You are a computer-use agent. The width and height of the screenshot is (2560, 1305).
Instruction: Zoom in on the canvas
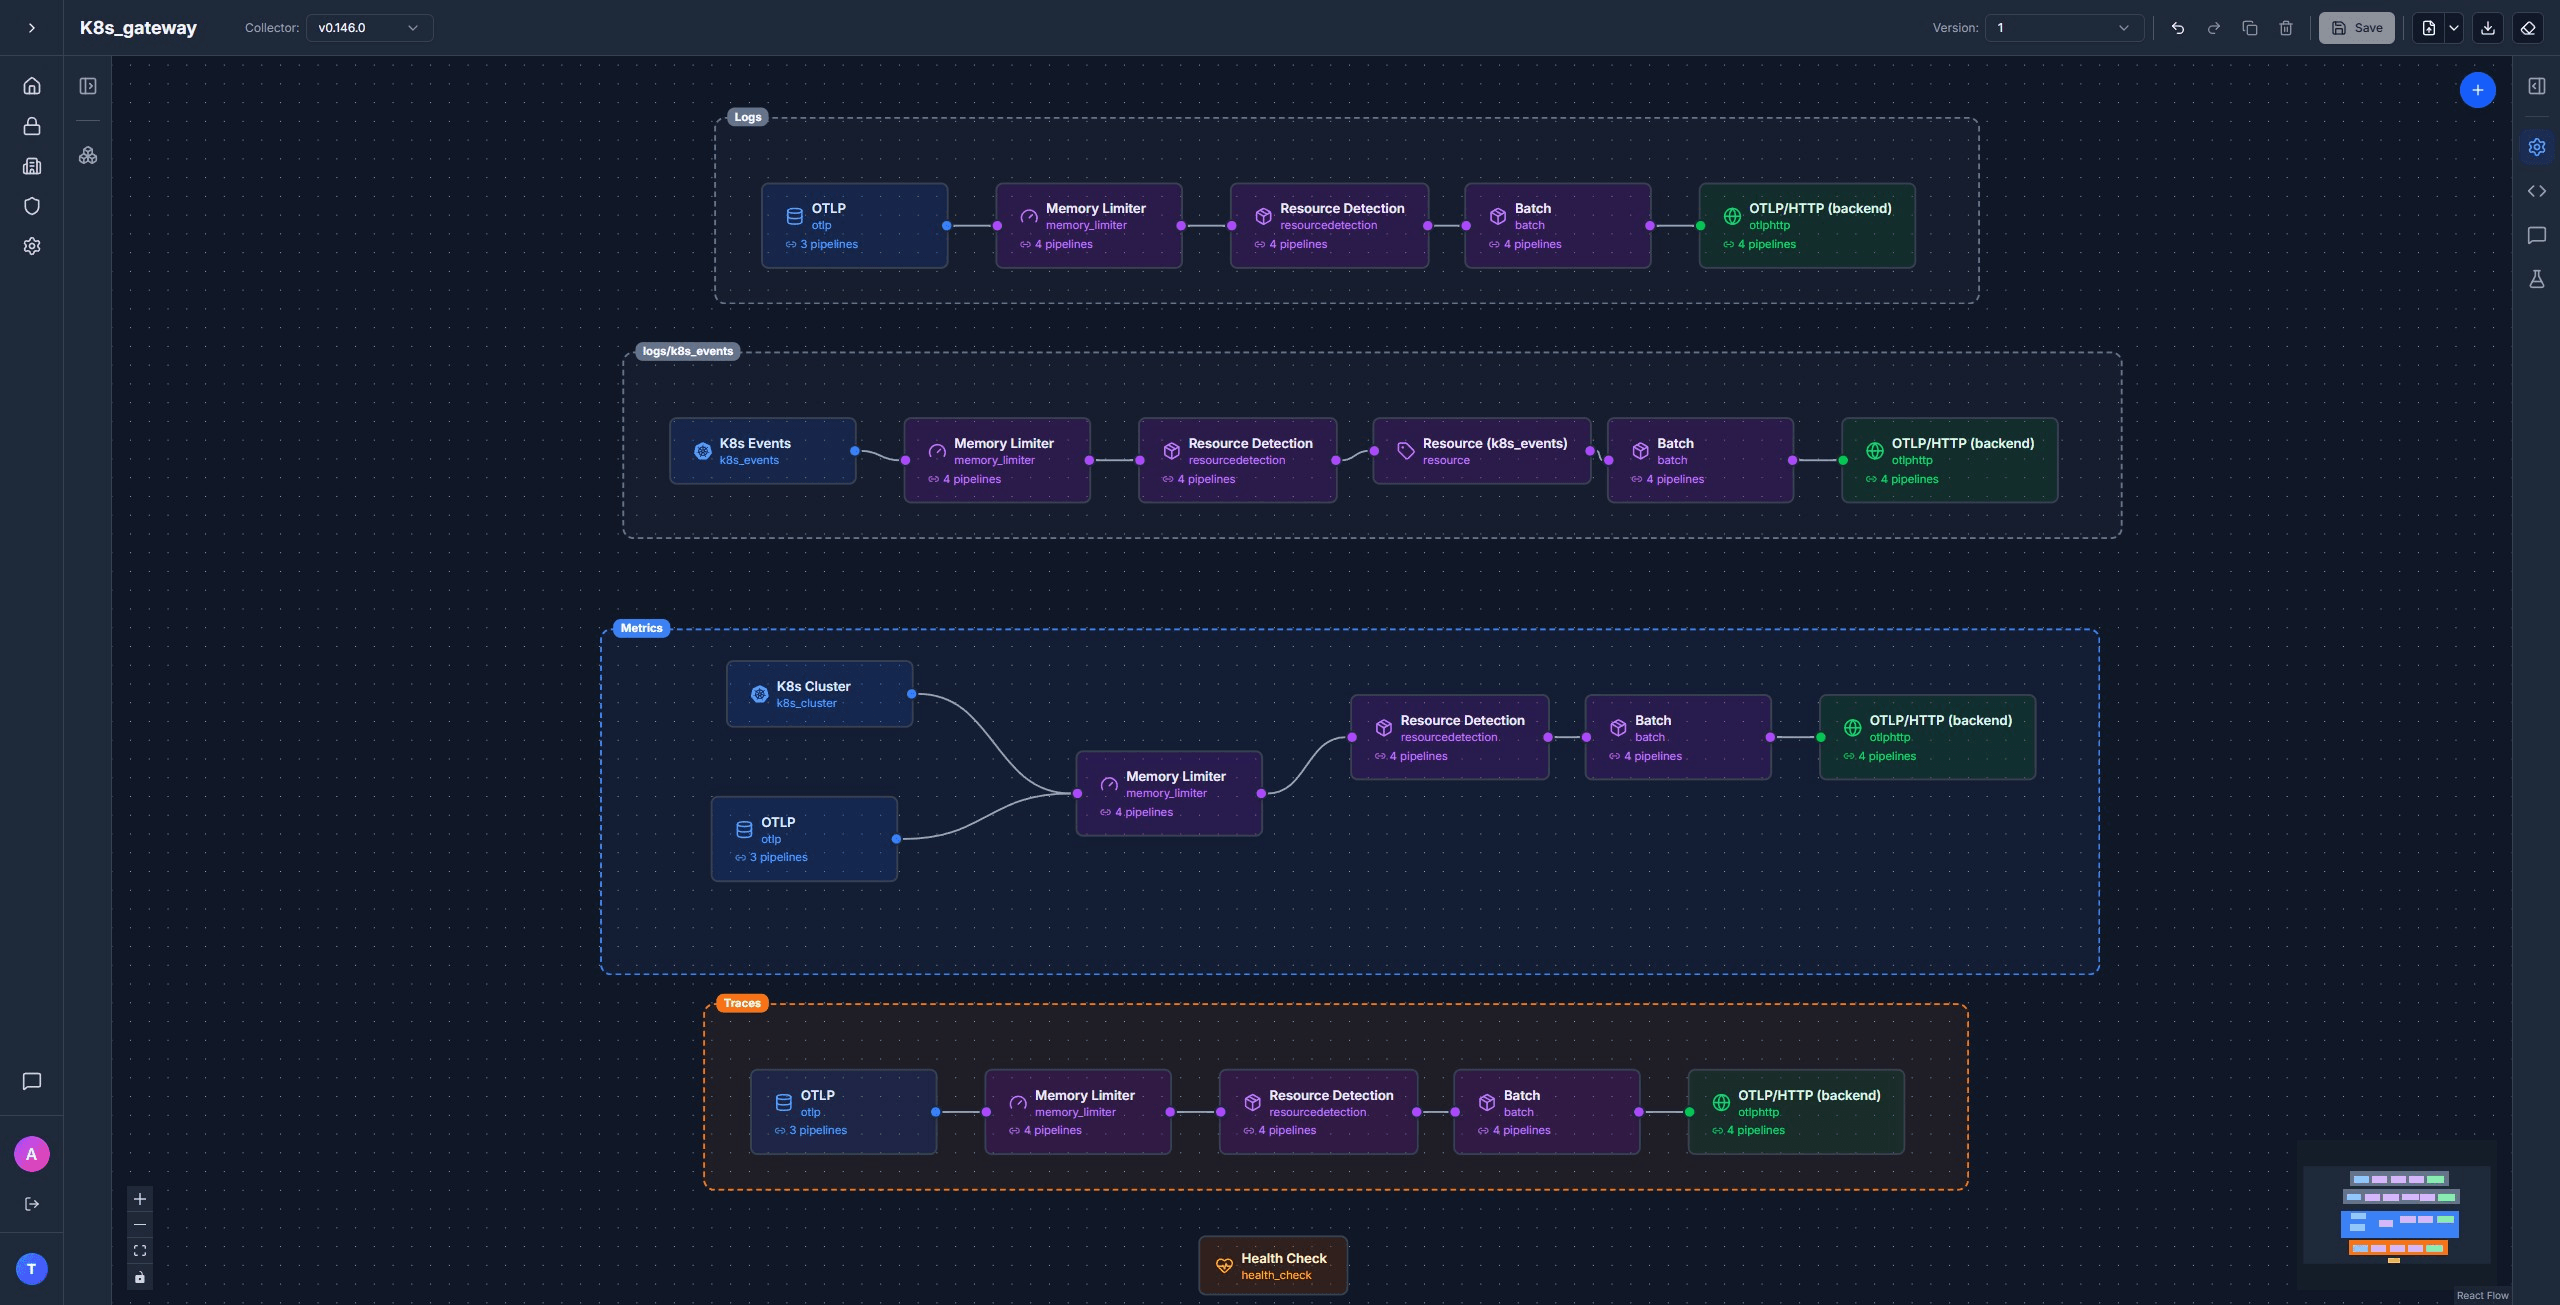click(140, 1199)
